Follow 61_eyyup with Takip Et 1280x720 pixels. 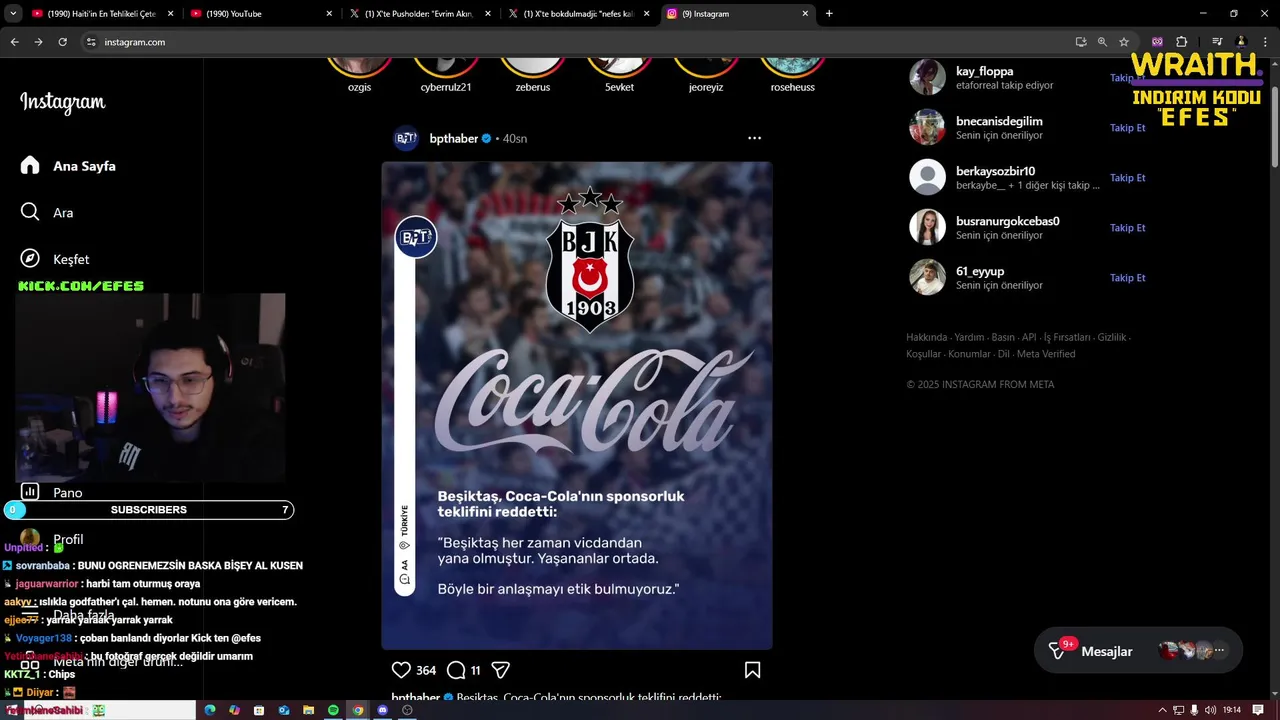[x=1127, y=278]
